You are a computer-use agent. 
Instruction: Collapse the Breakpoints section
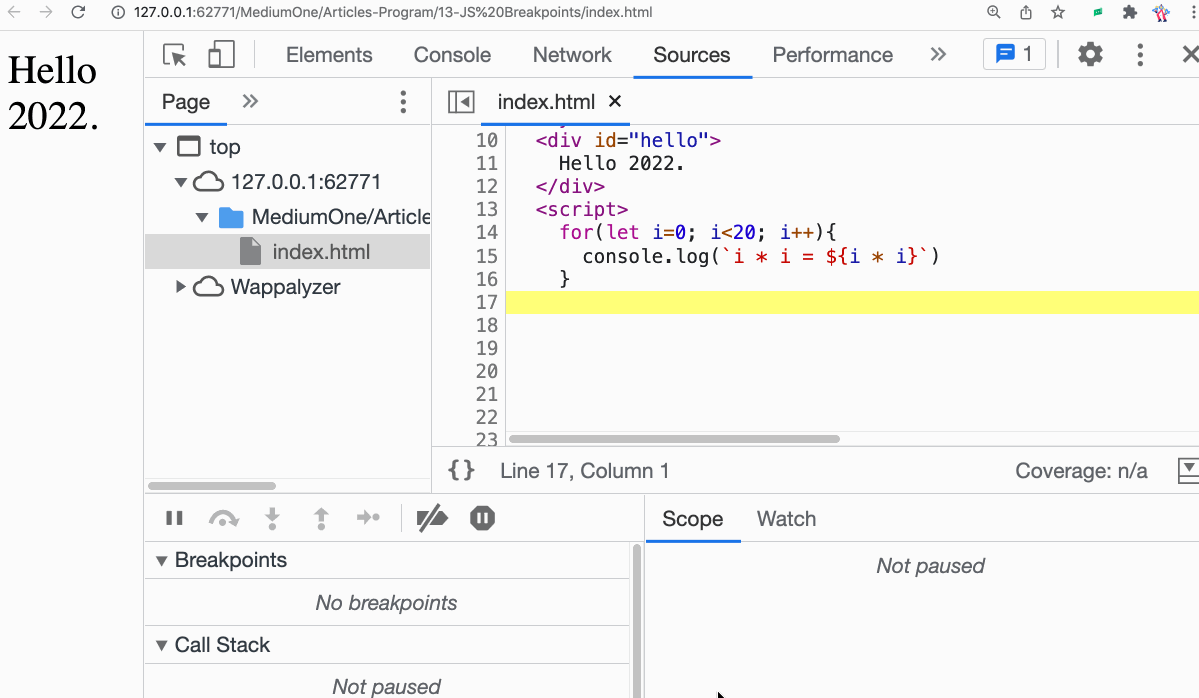pyautogui.click(x=162, y=561)
